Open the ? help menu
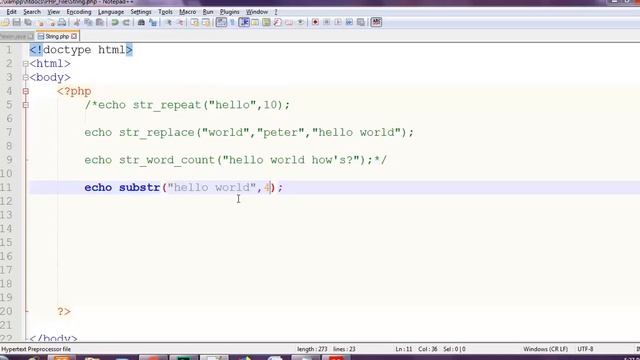This screenshot has width=640, height=360. (x=276, y=12)
